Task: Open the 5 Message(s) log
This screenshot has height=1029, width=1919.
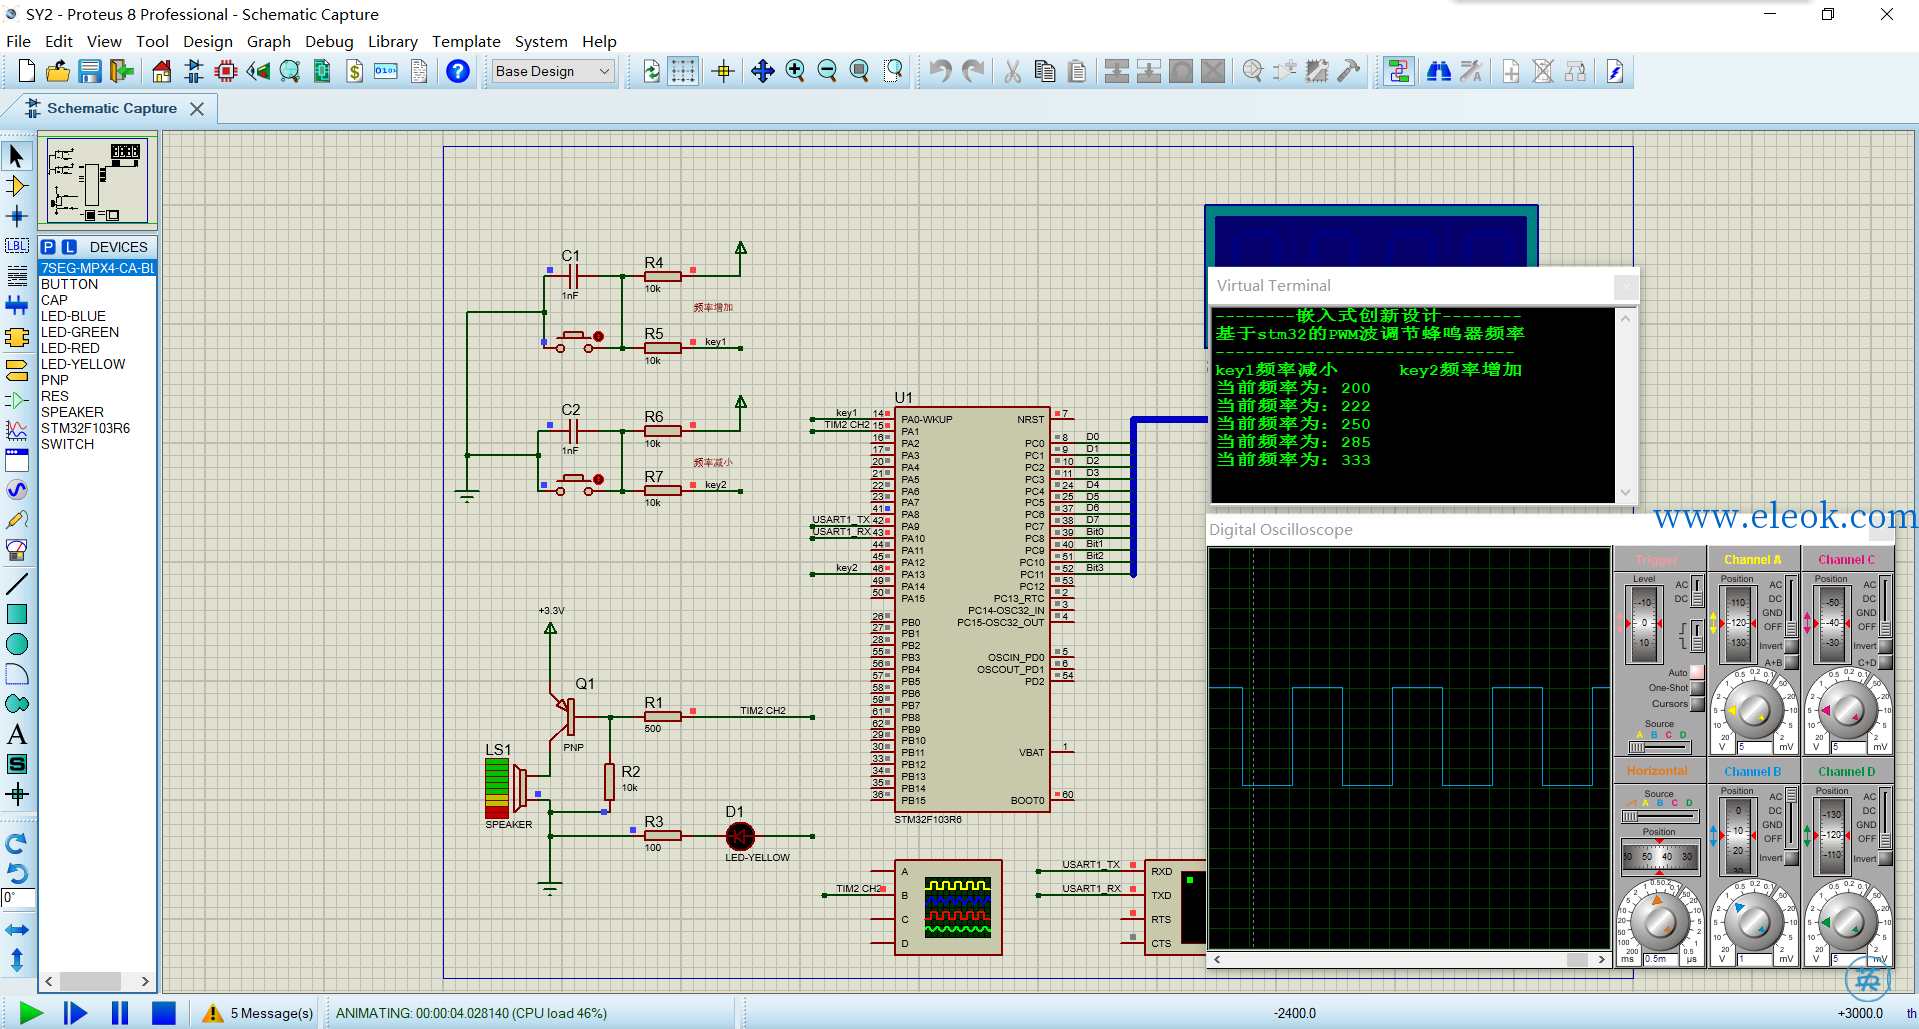Action: pos(258,1013)
